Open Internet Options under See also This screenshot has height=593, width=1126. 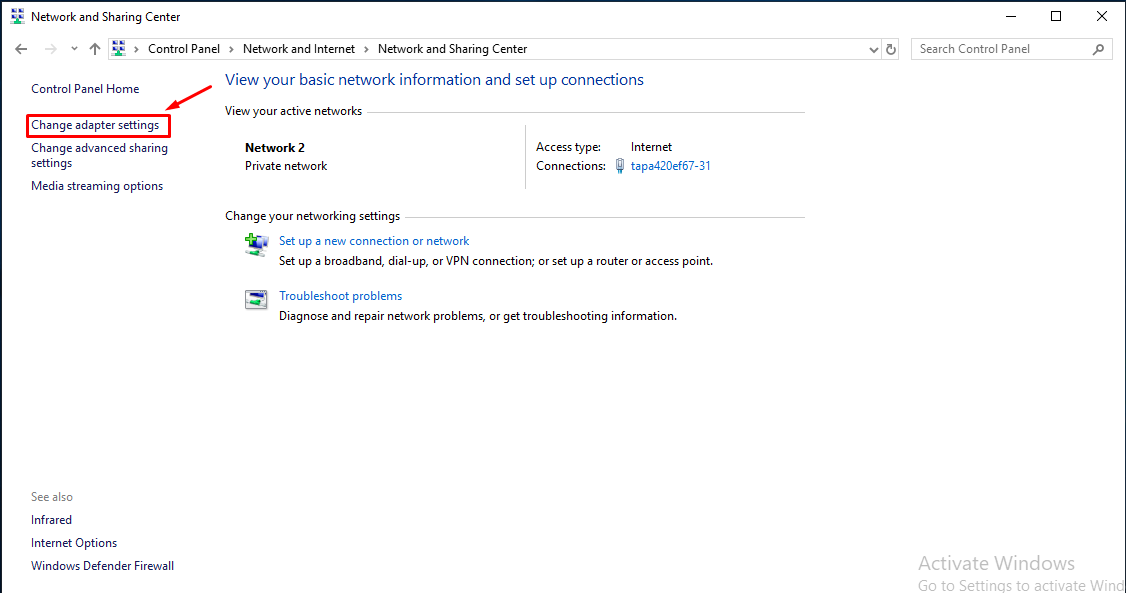(x=74, y=543)
